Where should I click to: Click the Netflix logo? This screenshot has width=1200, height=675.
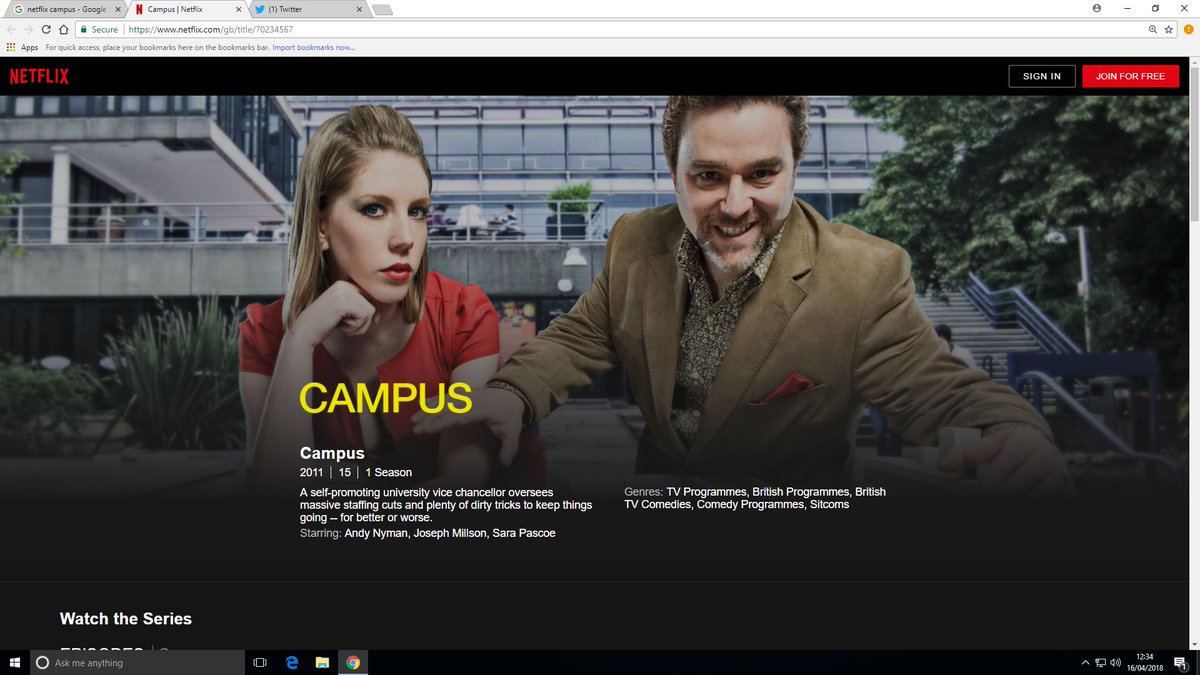(x=39, y=76)
